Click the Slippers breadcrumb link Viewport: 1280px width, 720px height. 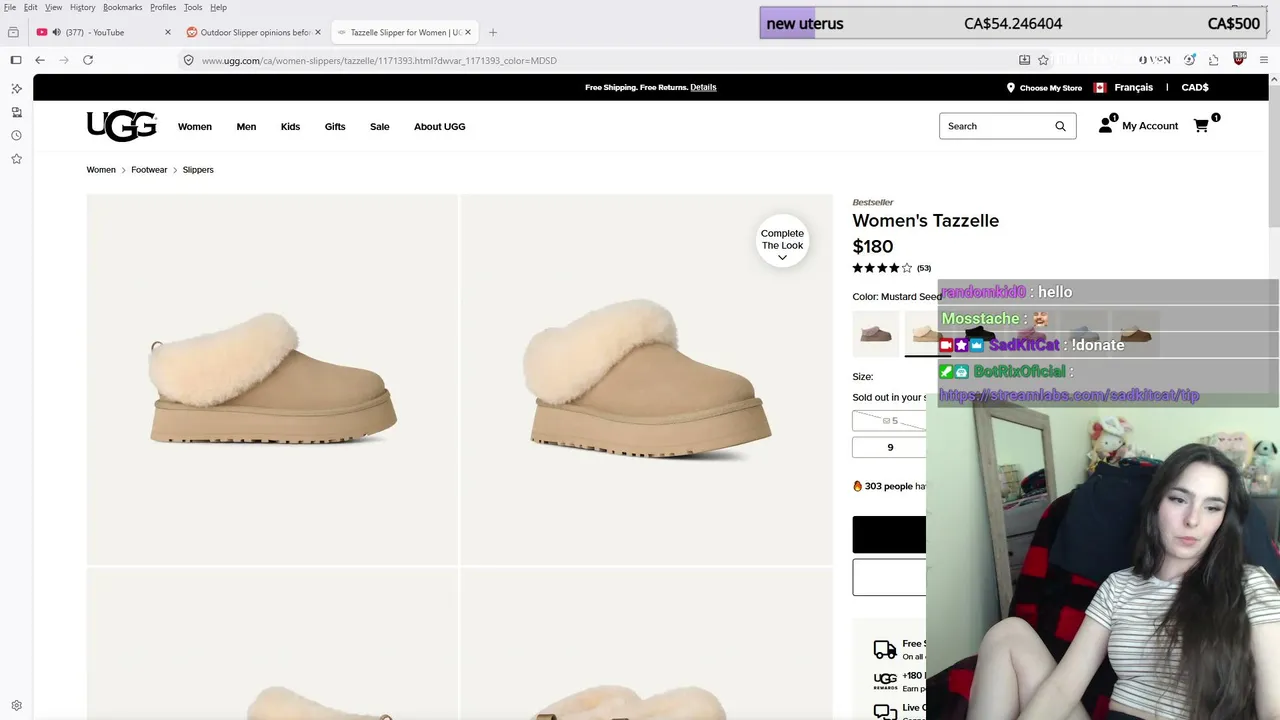click(198, 170)
